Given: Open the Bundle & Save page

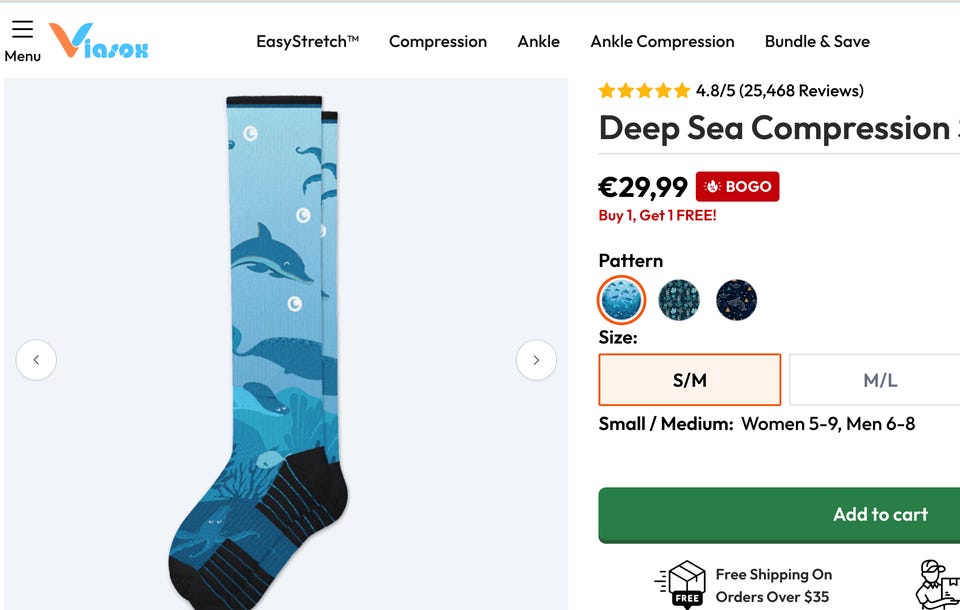Looking at the screenshot, I should point(817,42).
